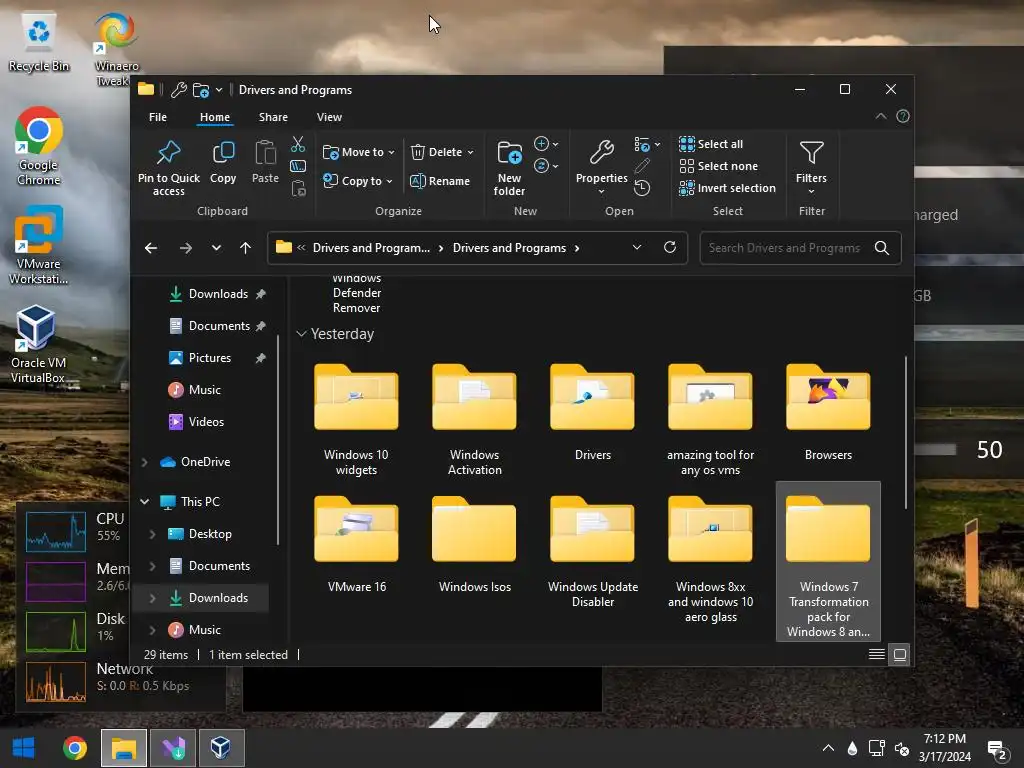Open Recycle Bin on desktop
The height and width of the screenshot is (768, 1024).
pyautogui.click(x=39, y=42)
